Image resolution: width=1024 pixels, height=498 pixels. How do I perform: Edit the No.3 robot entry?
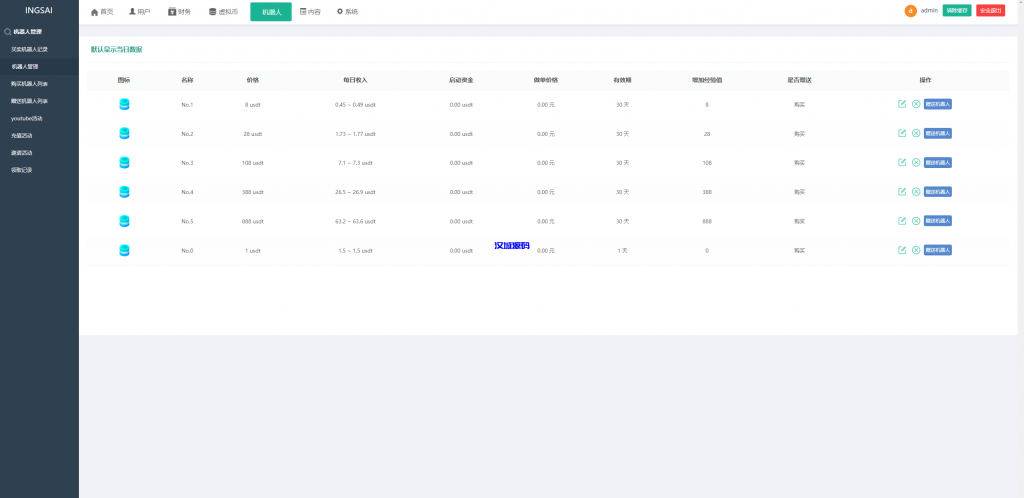[x=902, y=162]
